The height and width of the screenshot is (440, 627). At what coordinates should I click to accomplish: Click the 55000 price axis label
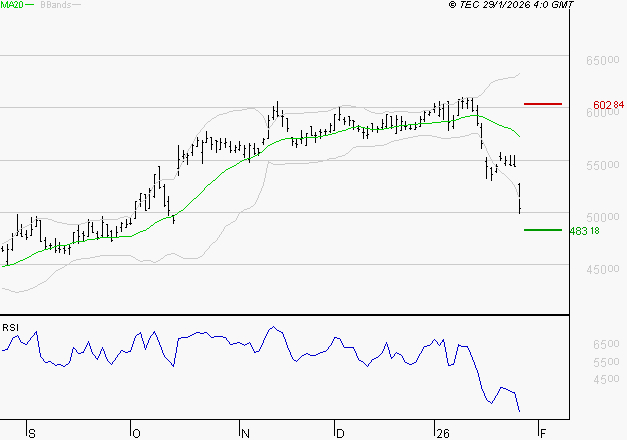603,165
